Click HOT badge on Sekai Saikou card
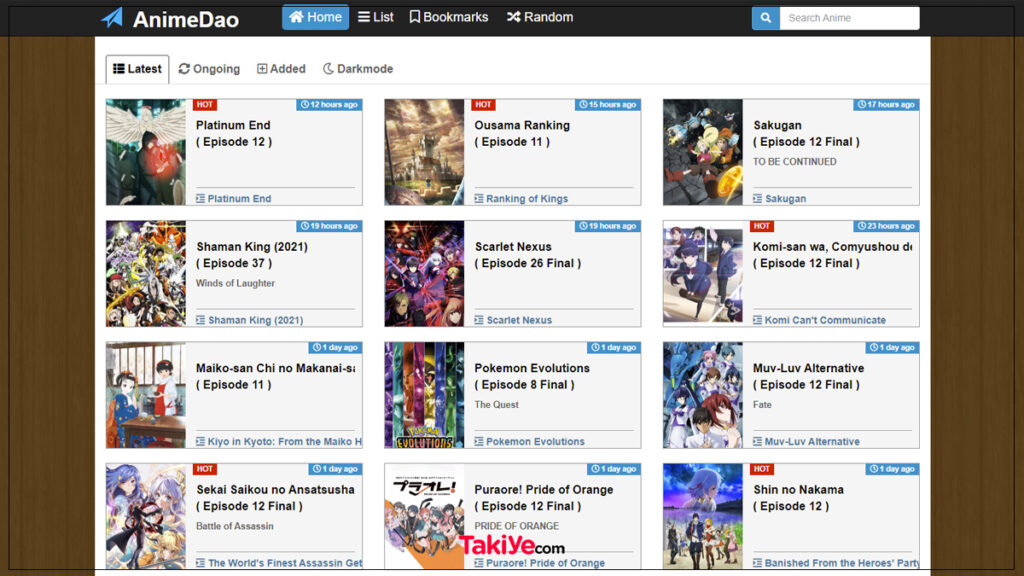The width and height of the screenshot is (1024, 576). (x=204, y=469)
